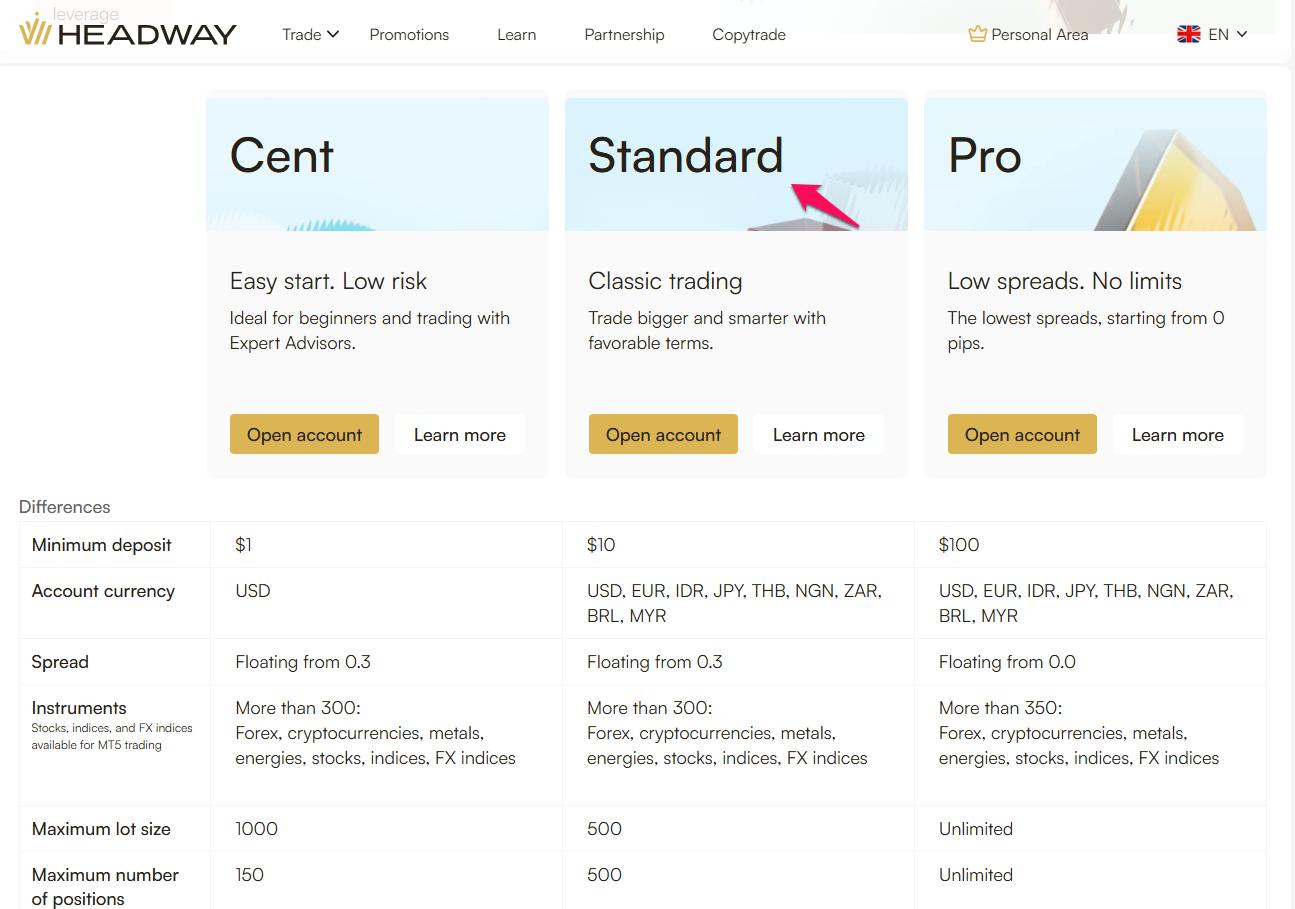Learn more about the Cent account
The image size is (1295, 909).
460,434
